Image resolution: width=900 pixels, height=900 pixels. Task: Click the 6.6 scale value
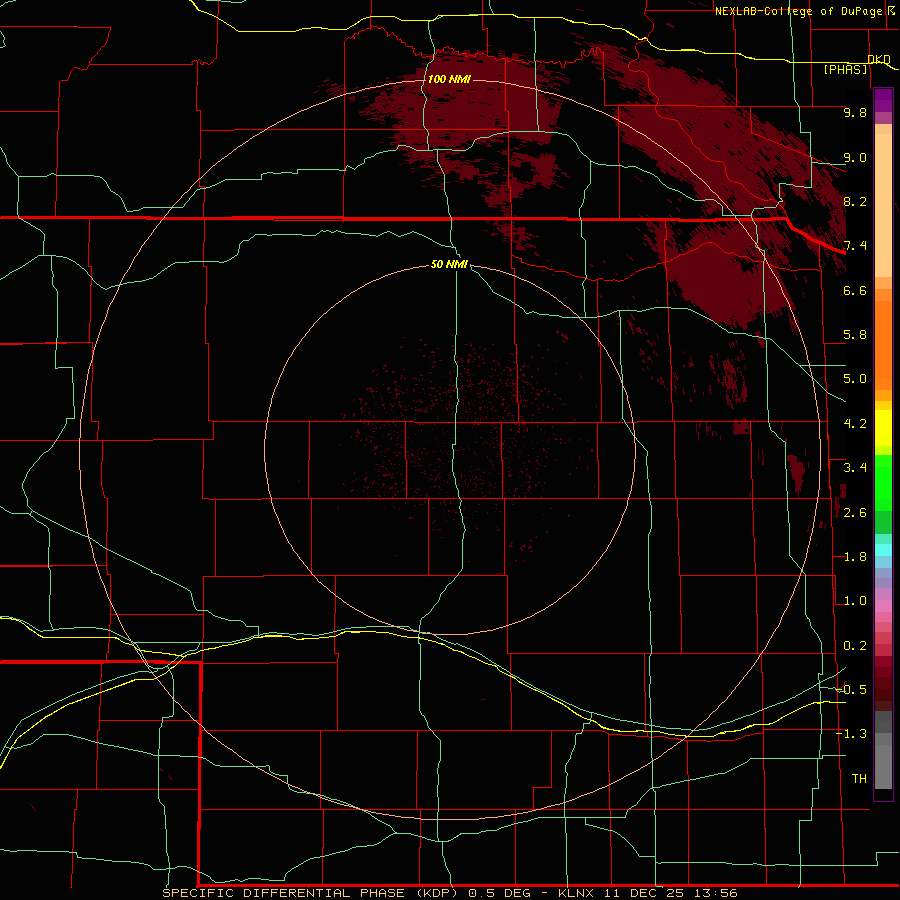pyautogui.click(x=855, y=290)
